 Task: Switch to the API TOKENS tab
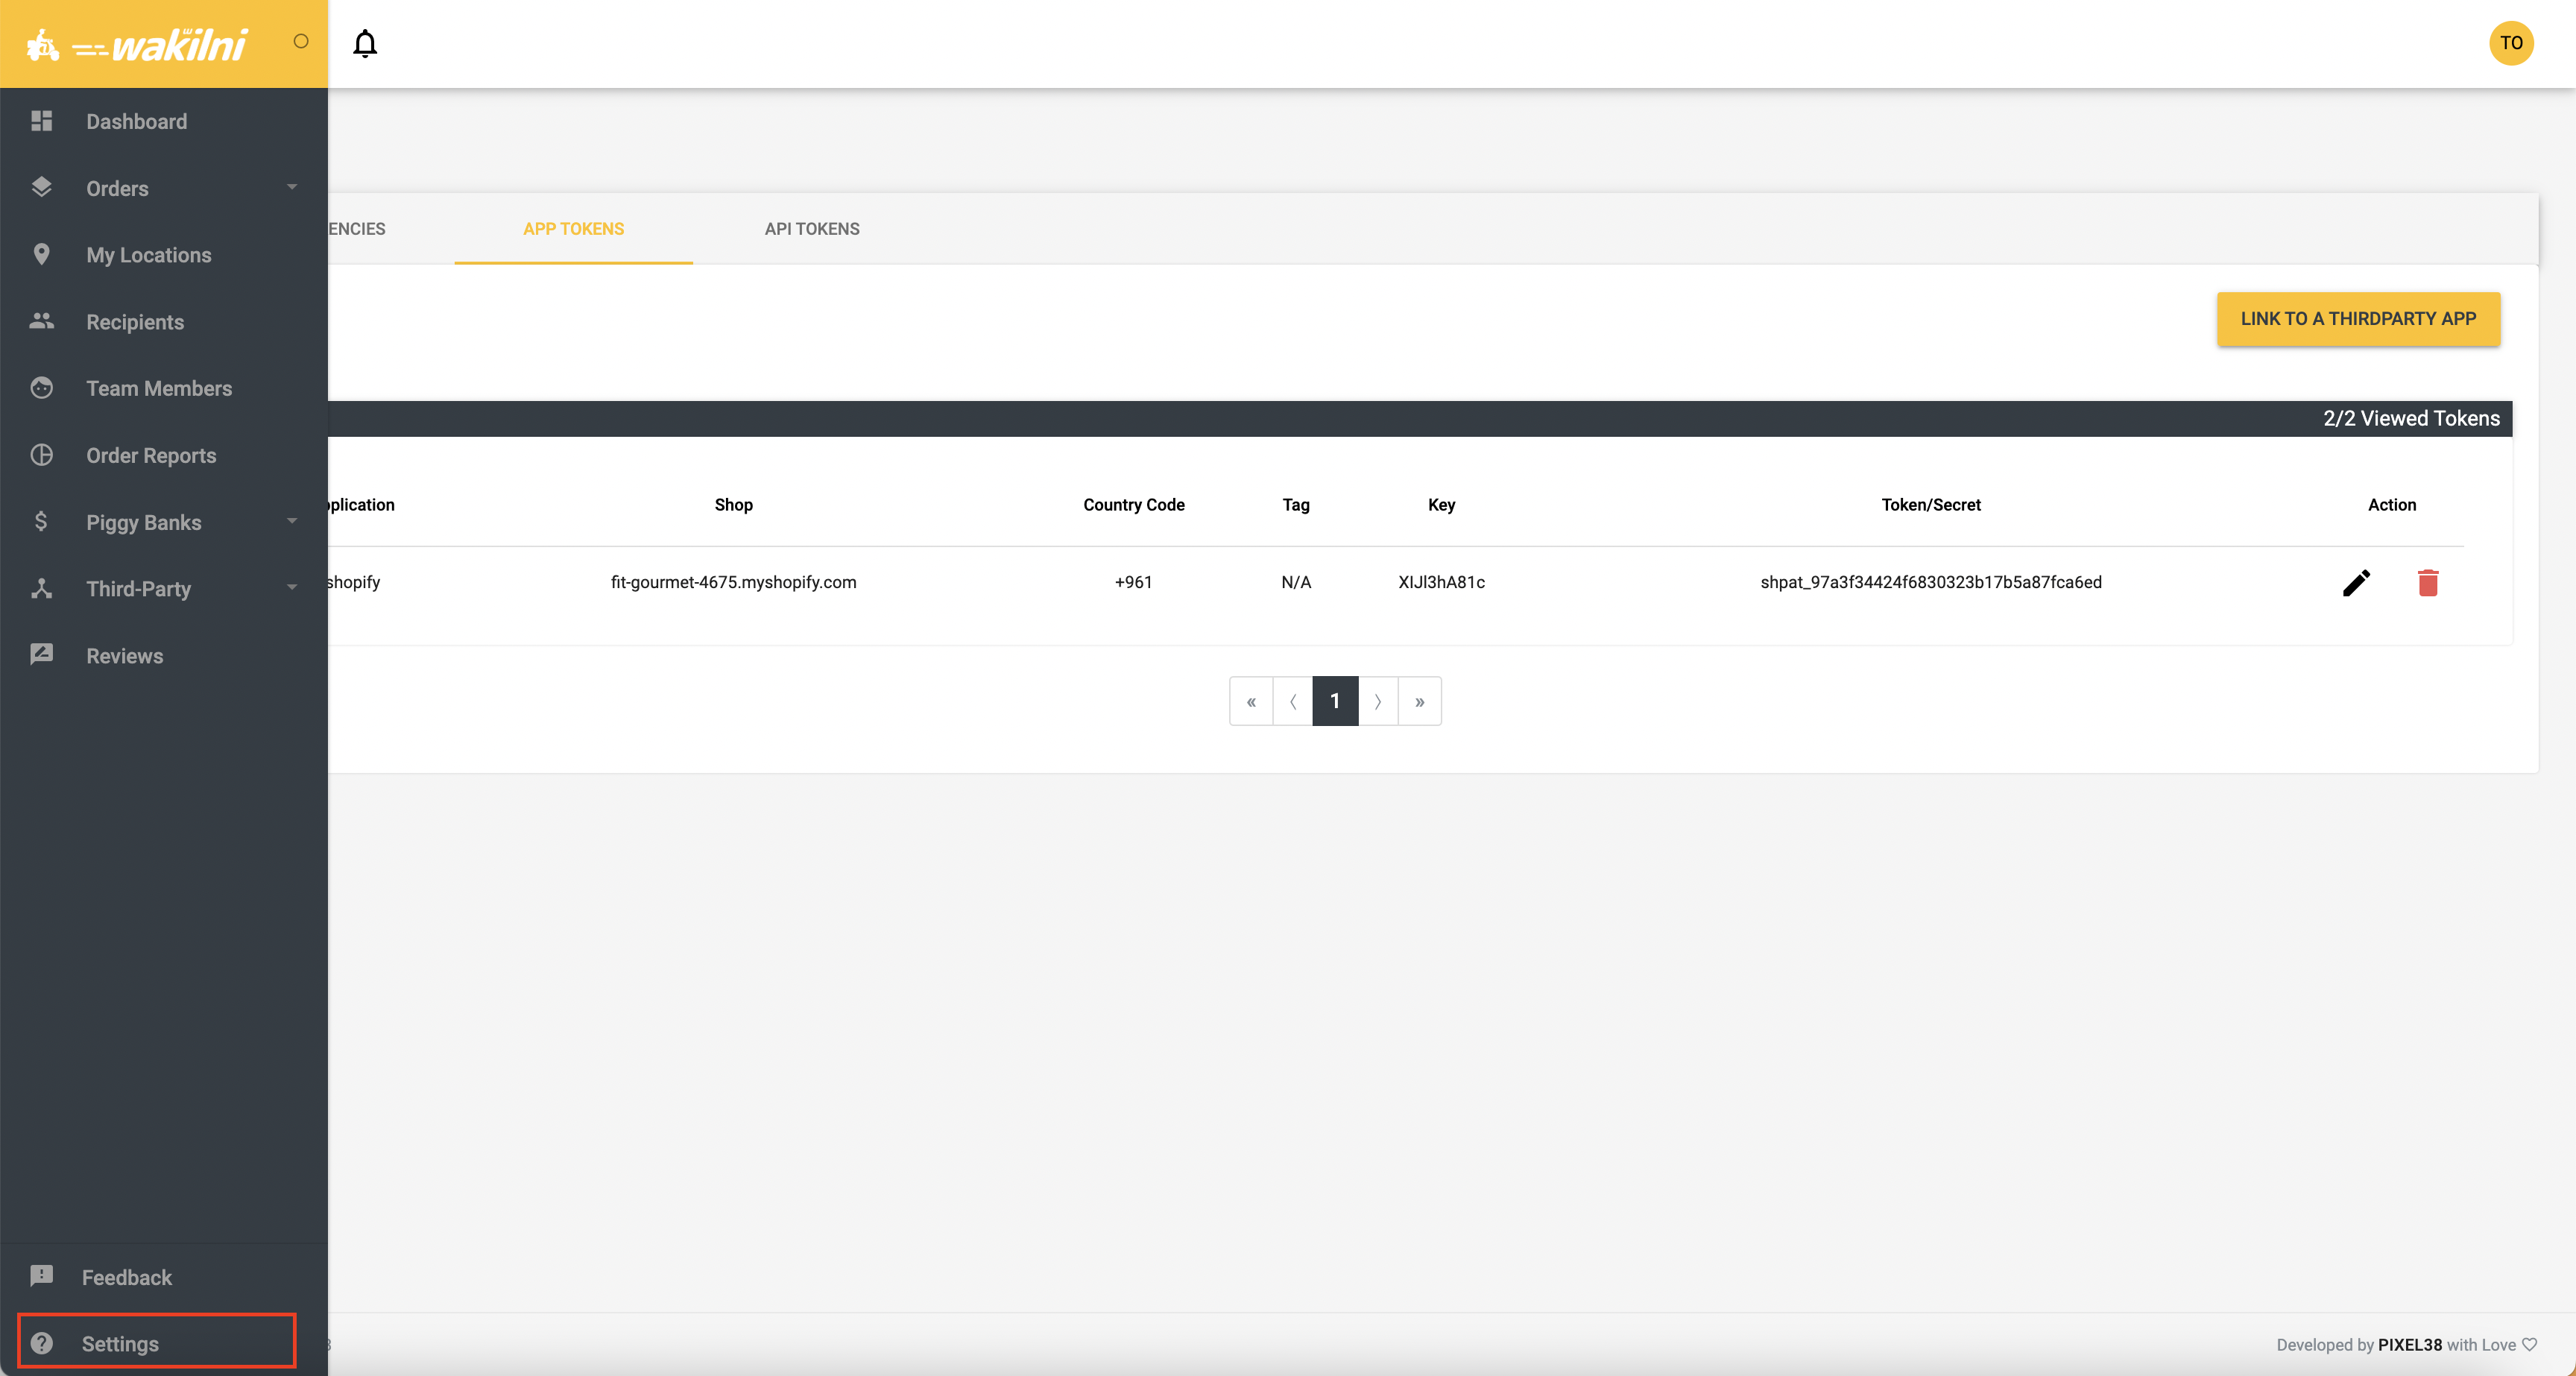811,229
